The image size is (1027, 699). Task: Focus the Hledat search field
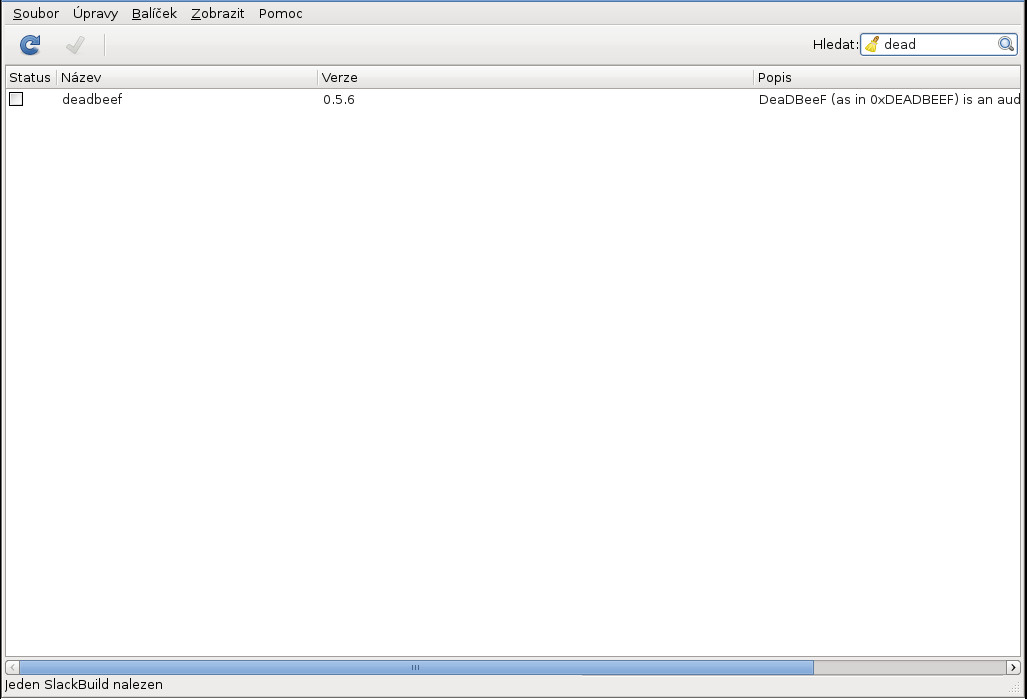[x=938, y=45]
